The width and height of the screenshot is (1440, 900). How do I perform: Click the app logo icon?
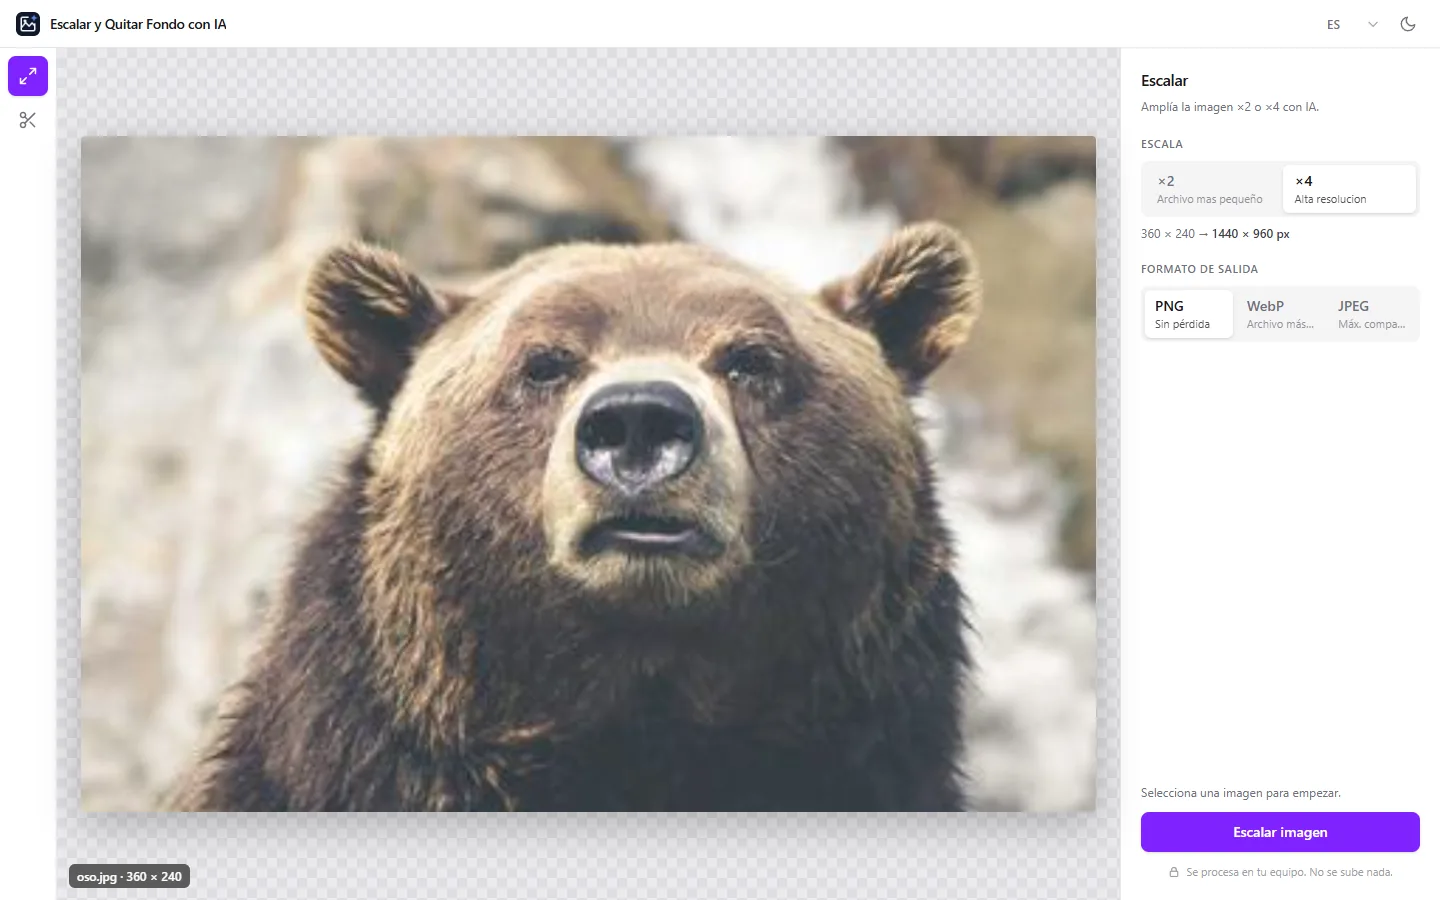[28, 24]
